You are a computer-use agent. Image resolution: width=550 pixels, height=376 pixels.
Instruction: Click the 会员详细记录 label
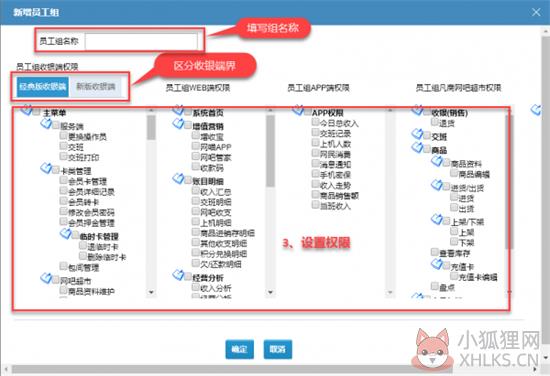tap(91, 192)
